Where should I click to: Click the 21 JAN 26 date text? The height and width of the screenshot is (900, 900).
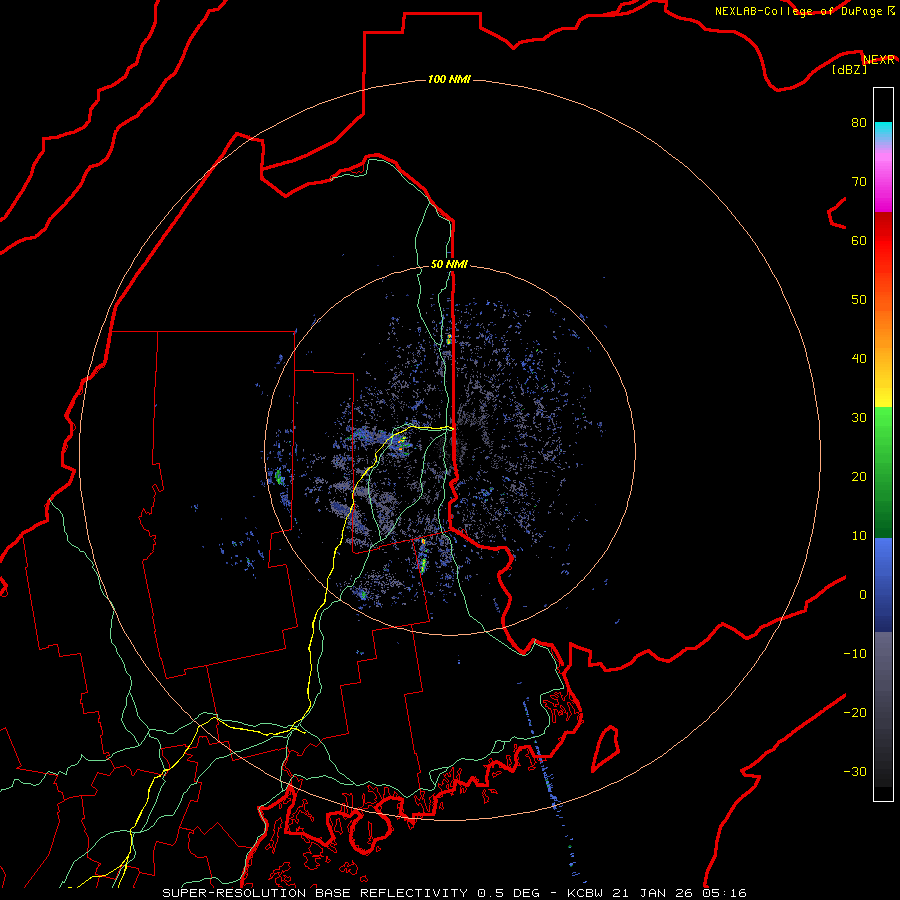pos(652,893)
